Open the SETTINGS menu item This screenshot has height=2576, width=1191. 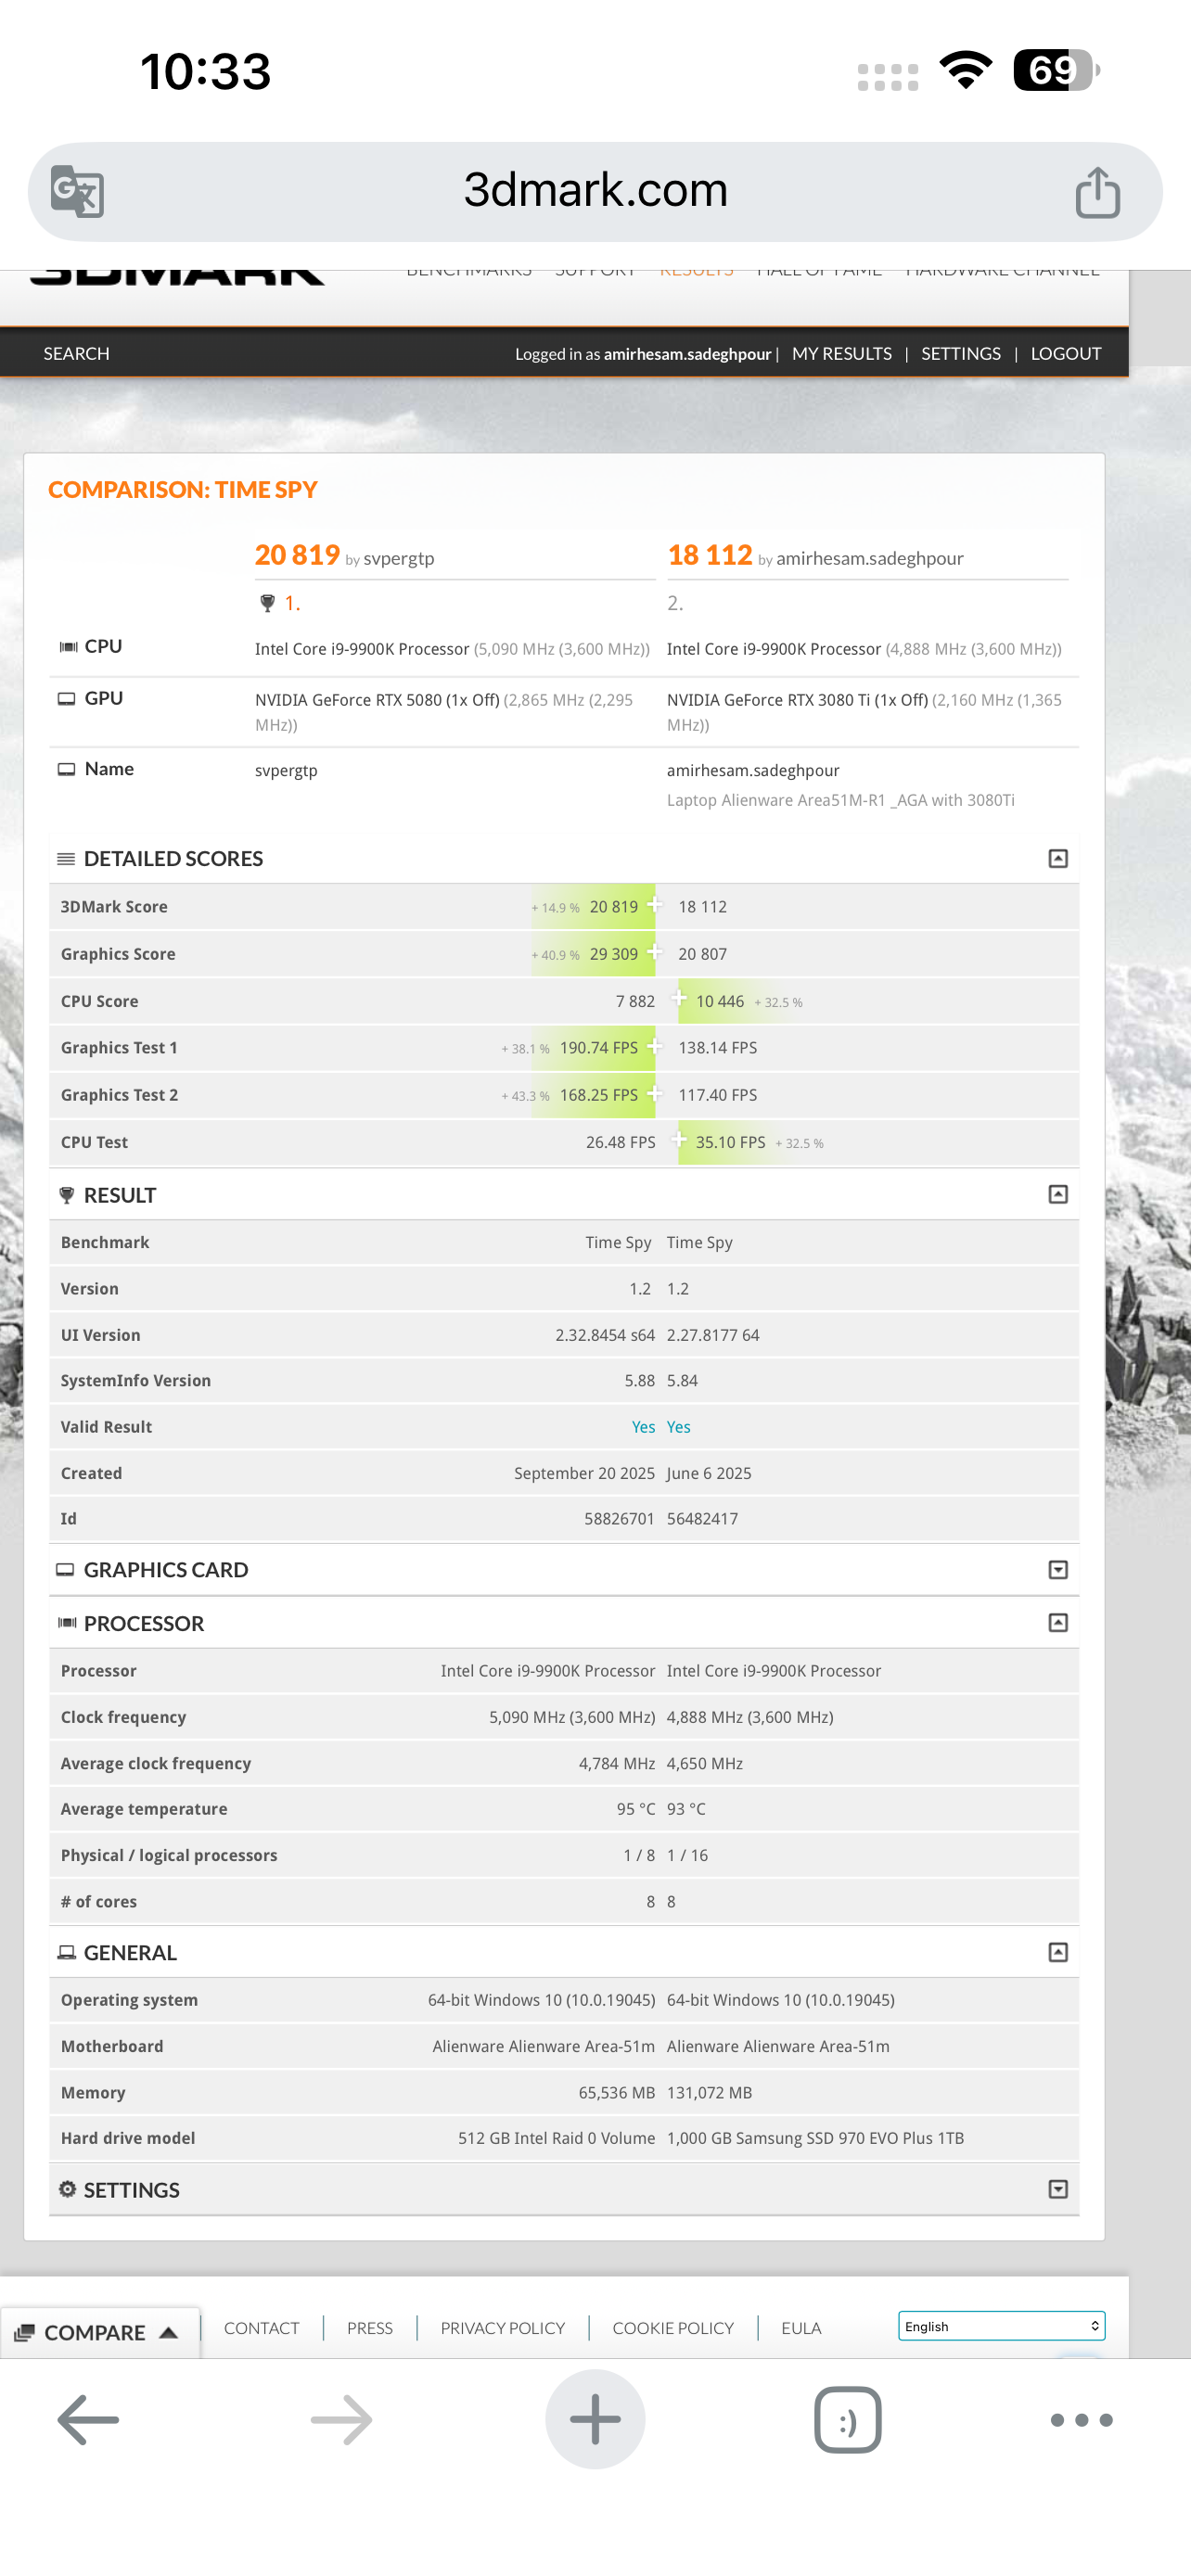pos(960,353)
